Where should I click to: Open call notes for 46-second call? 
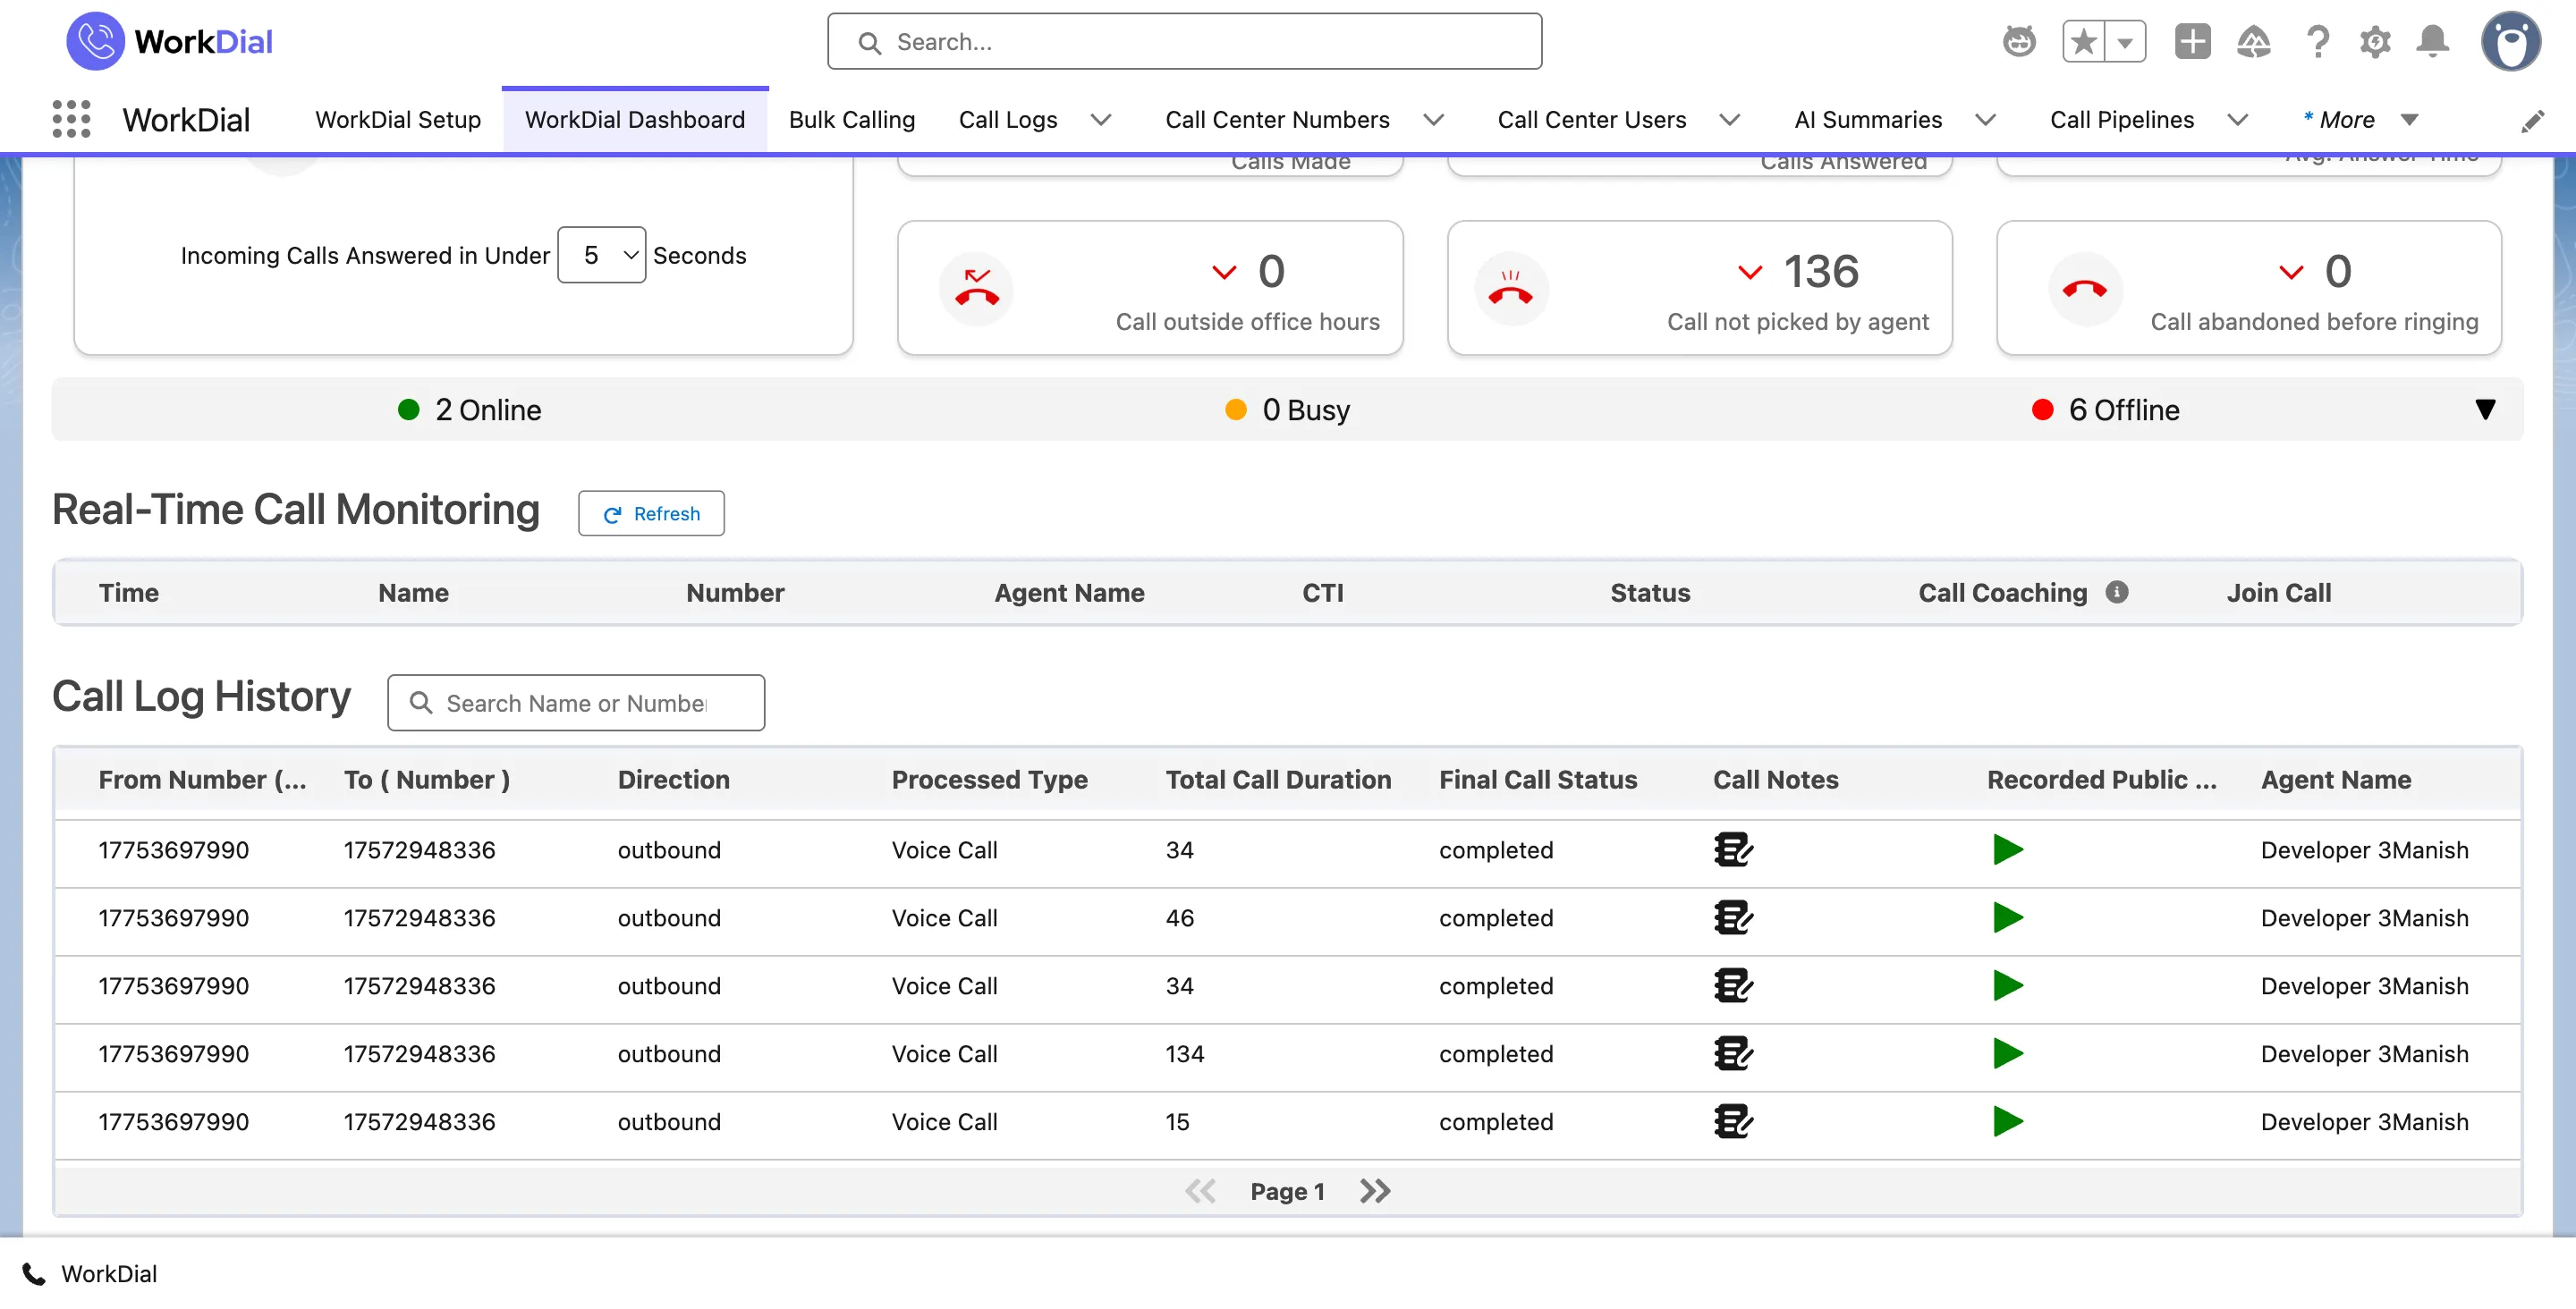[1732, 918]
